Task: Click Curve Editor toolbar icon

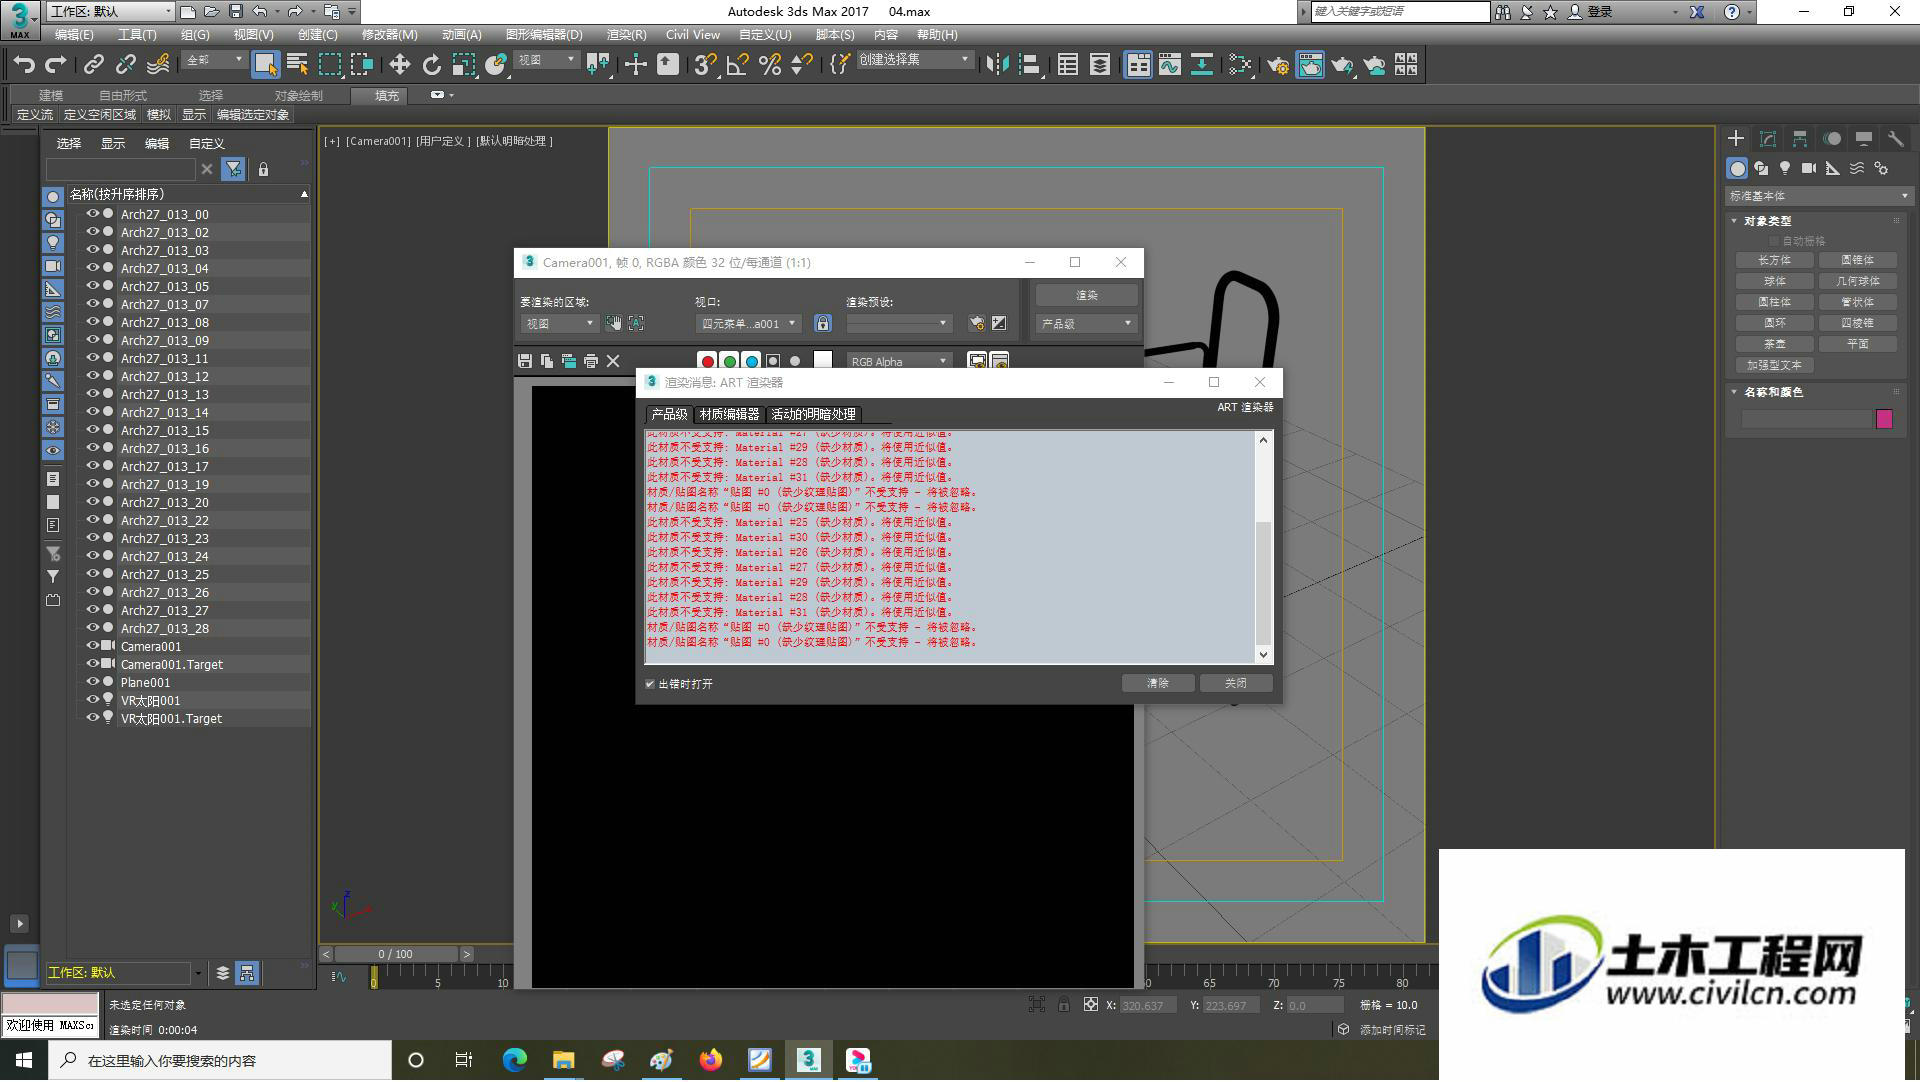Action: coord(1170,65)
